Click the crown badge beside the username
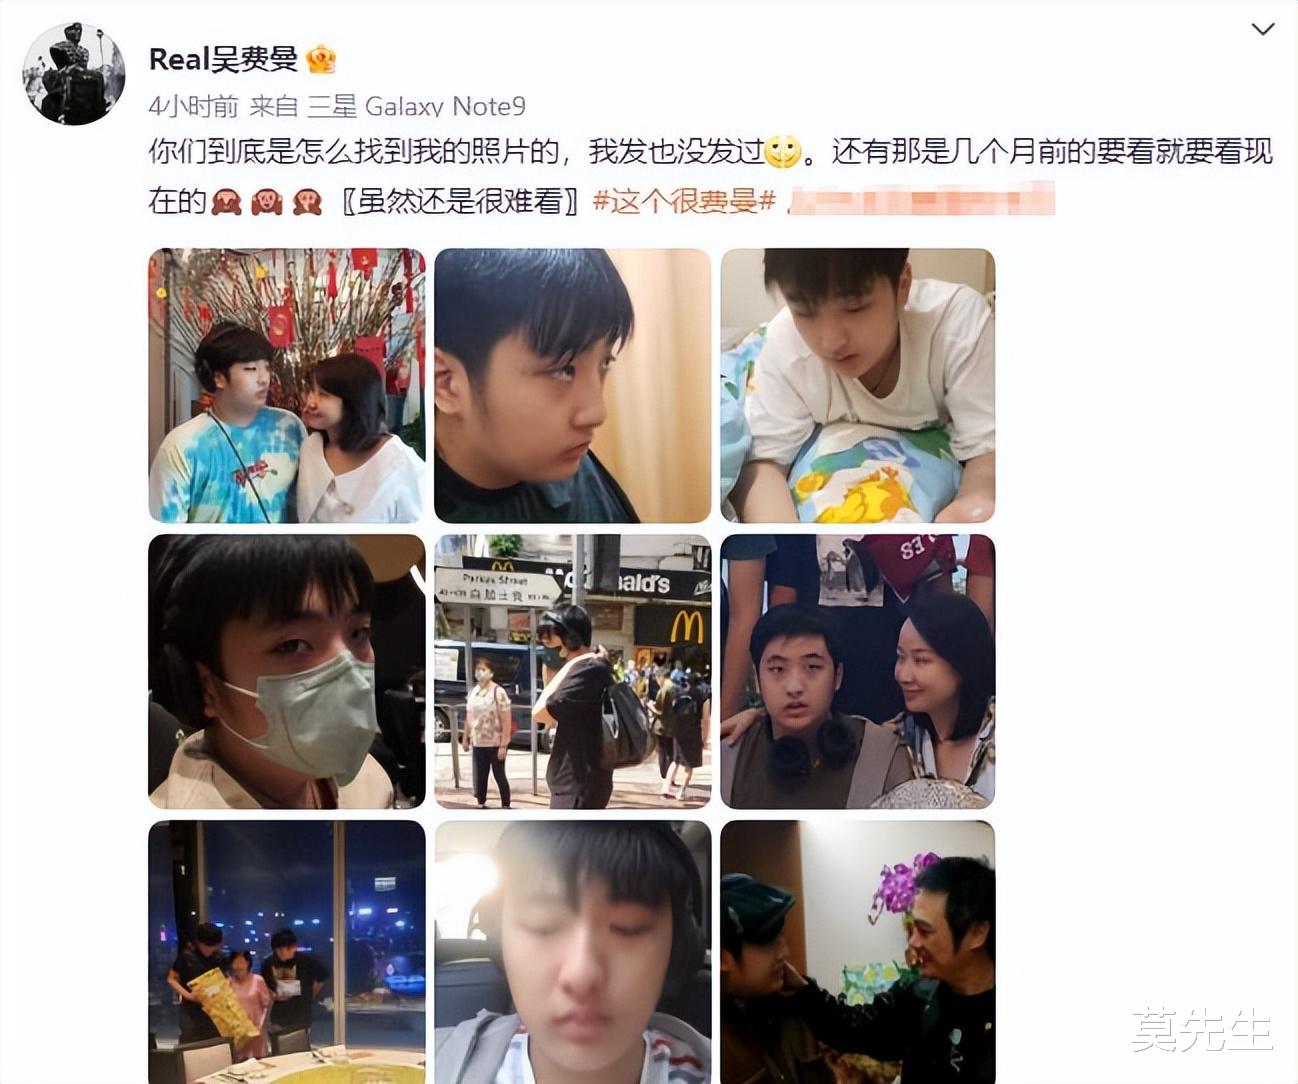This screenshot has height=1084, width=1298. [x=321, y=59]
